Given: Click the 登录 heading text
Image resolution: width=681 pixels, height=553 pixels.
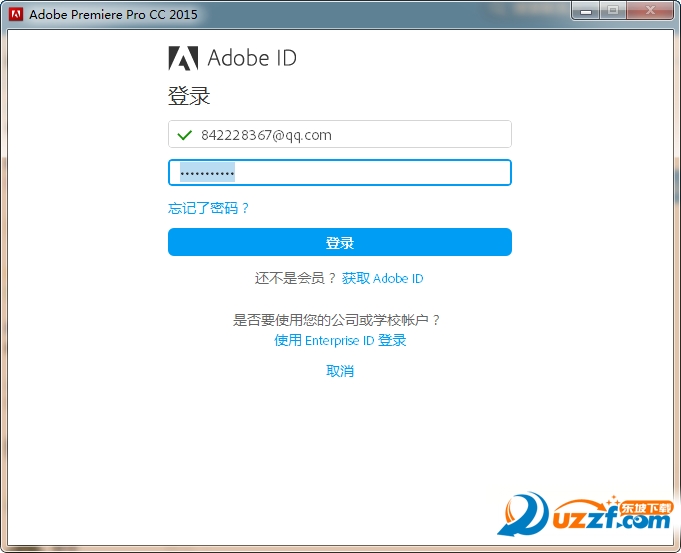Looking at the screenshot, I should coord(189,96).
